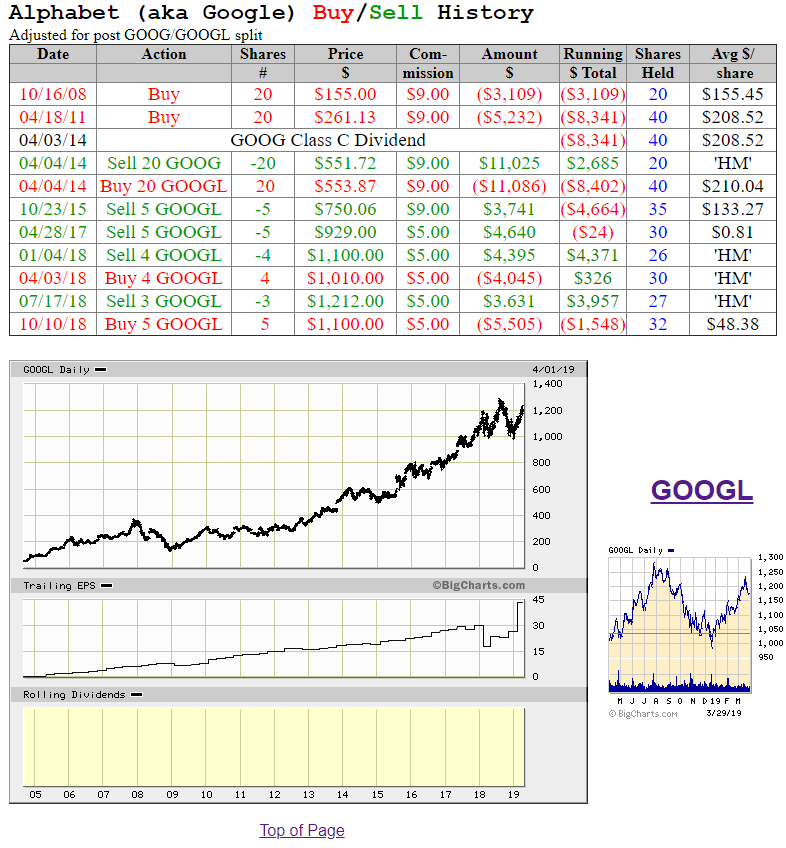Viewport: 786px width, 848px height.
Task: Click the Running $ Total column header
Action: [x=593, y=63]
